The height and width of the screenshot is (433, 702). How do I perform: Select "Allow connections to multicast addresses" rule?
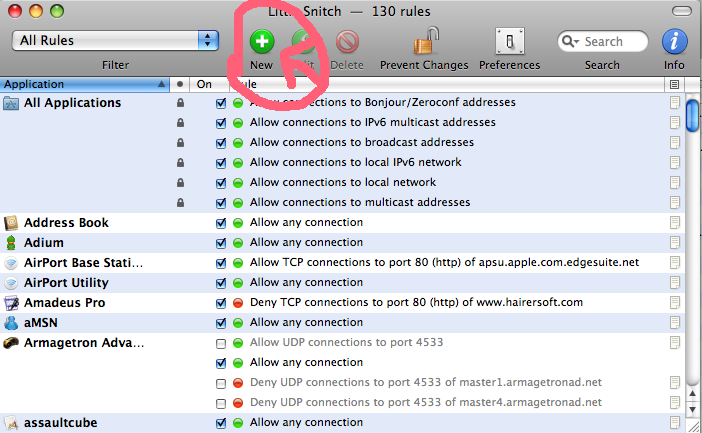pos(360,202)
